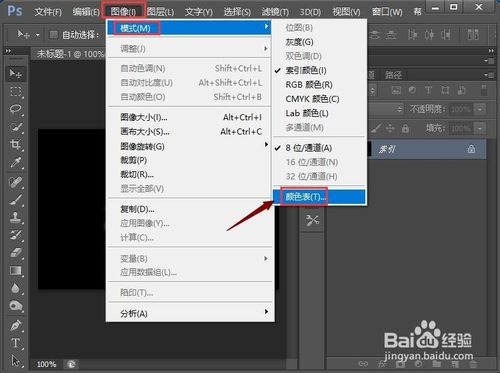Image resolution: width=500 pixels, height=373 pixels.
Task: Click the pixel layer filter icon
Action: (x=396, y=90)
